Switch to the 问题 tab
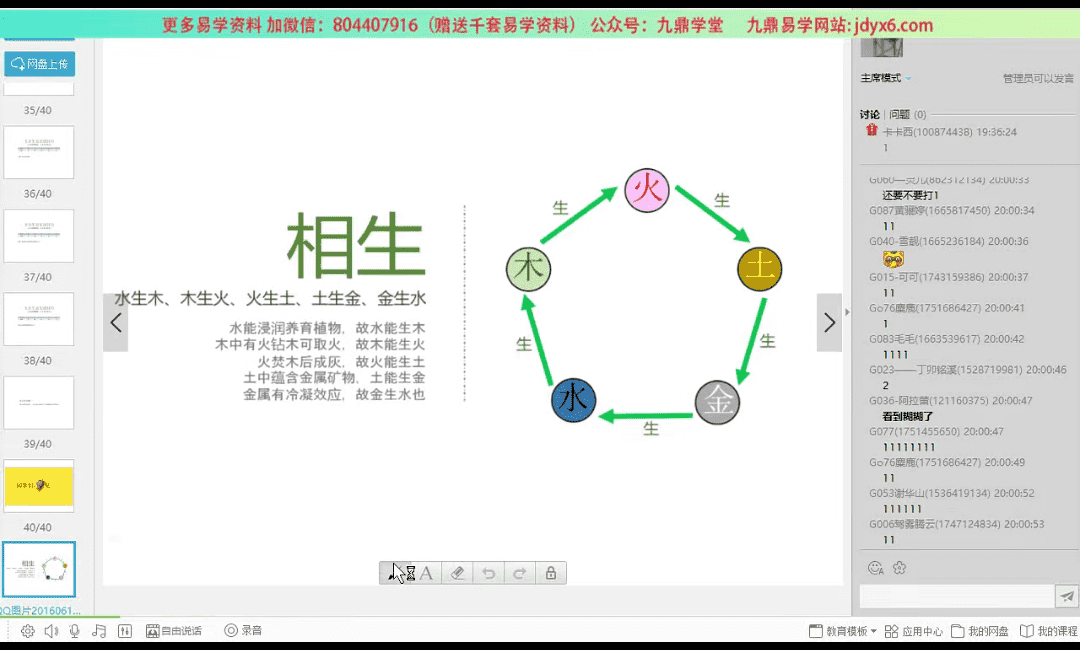 pos(899,115)
